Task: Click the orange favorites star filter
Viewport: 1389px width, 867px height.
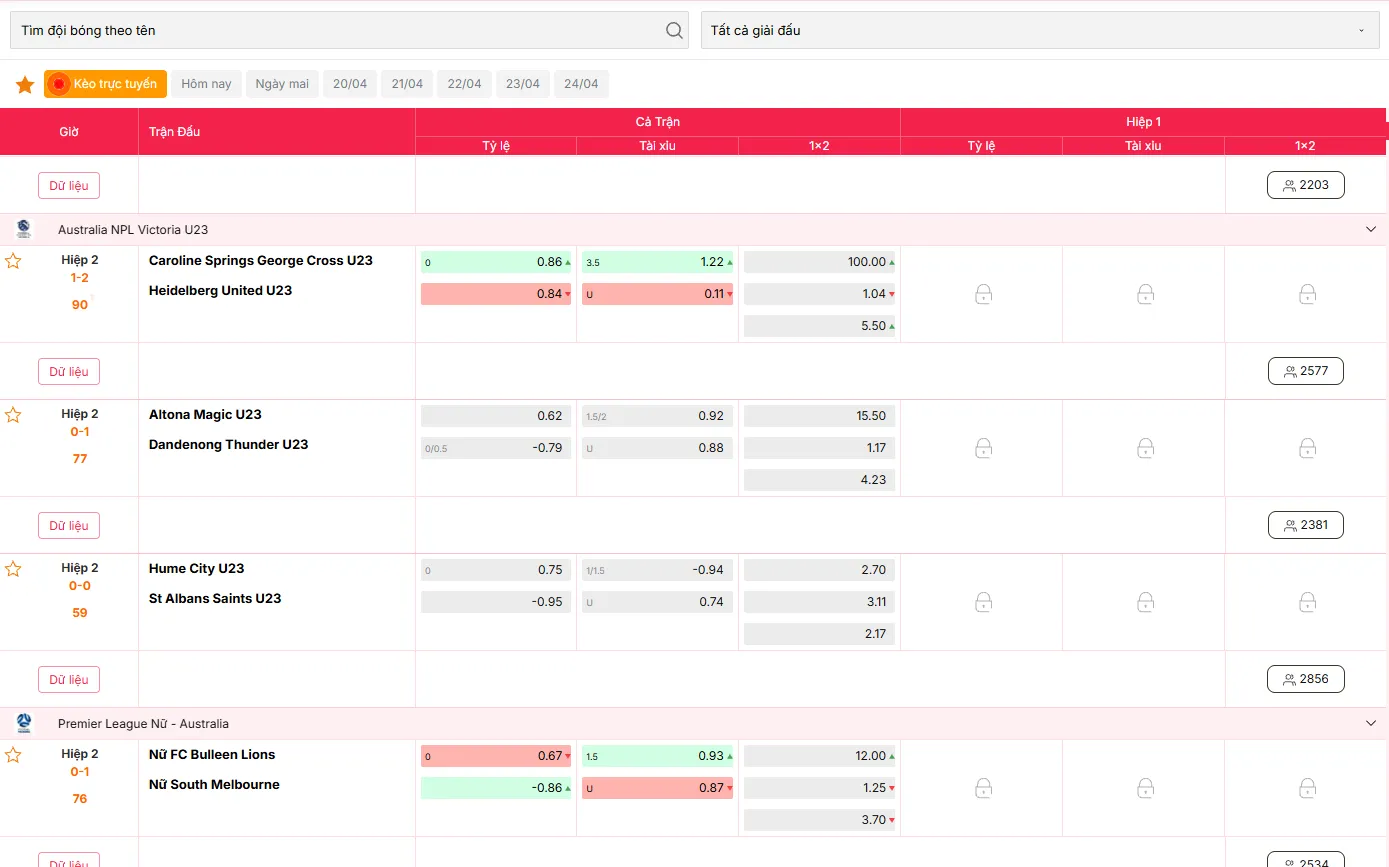Action: (x=25, y=85)
